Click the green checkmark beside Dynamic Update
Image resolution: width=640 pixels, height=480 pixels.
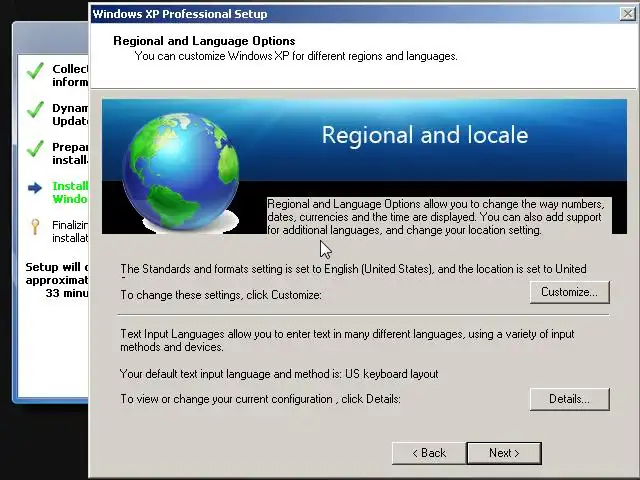click(x=35, y=109)
